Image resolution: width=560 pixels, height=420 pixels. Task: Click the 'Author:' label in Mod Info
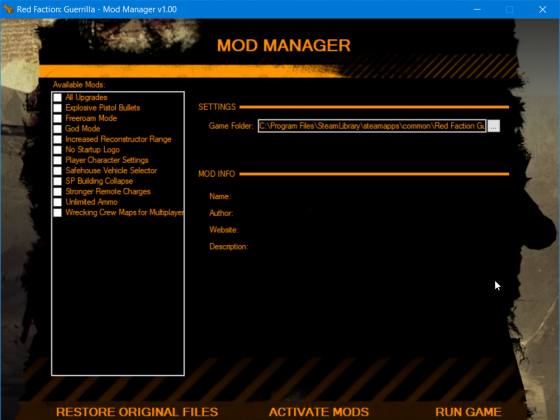tap(221, 213)
